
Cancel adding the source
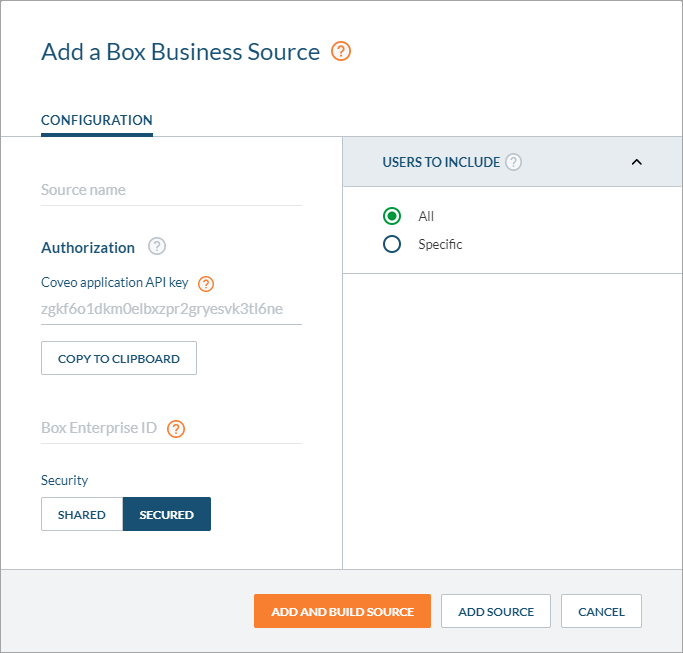click(x=601, y=612)
